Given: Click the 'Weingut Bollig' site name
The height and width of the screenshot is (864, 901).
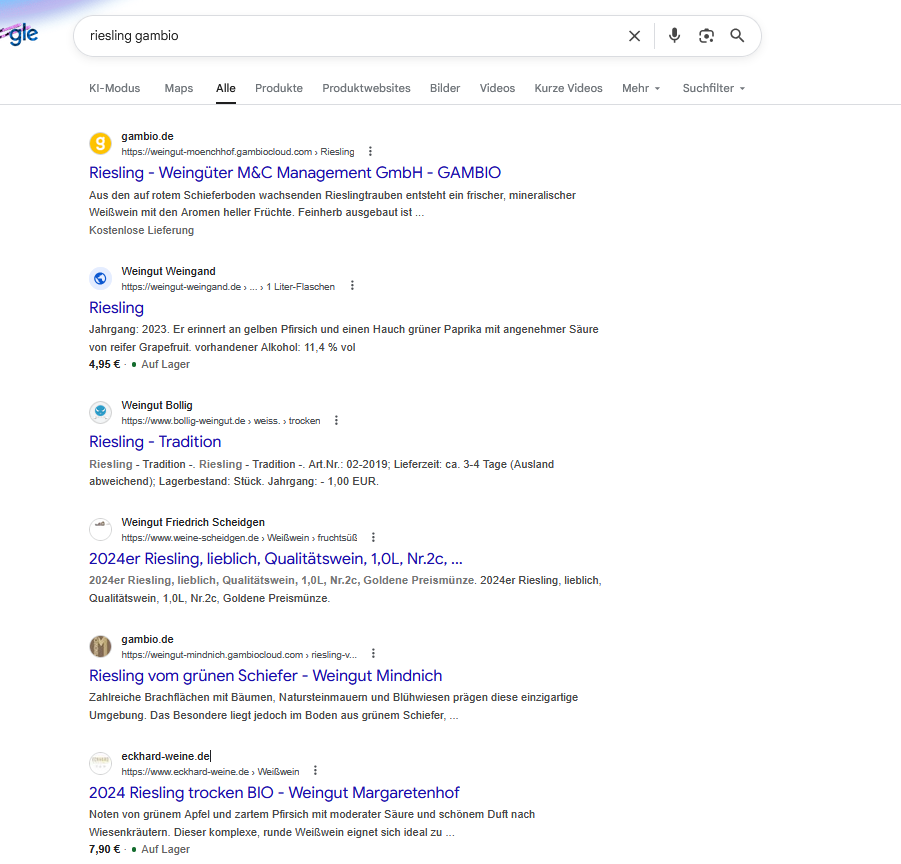Looking at the screenshot, I should click(x=157, y=405).
